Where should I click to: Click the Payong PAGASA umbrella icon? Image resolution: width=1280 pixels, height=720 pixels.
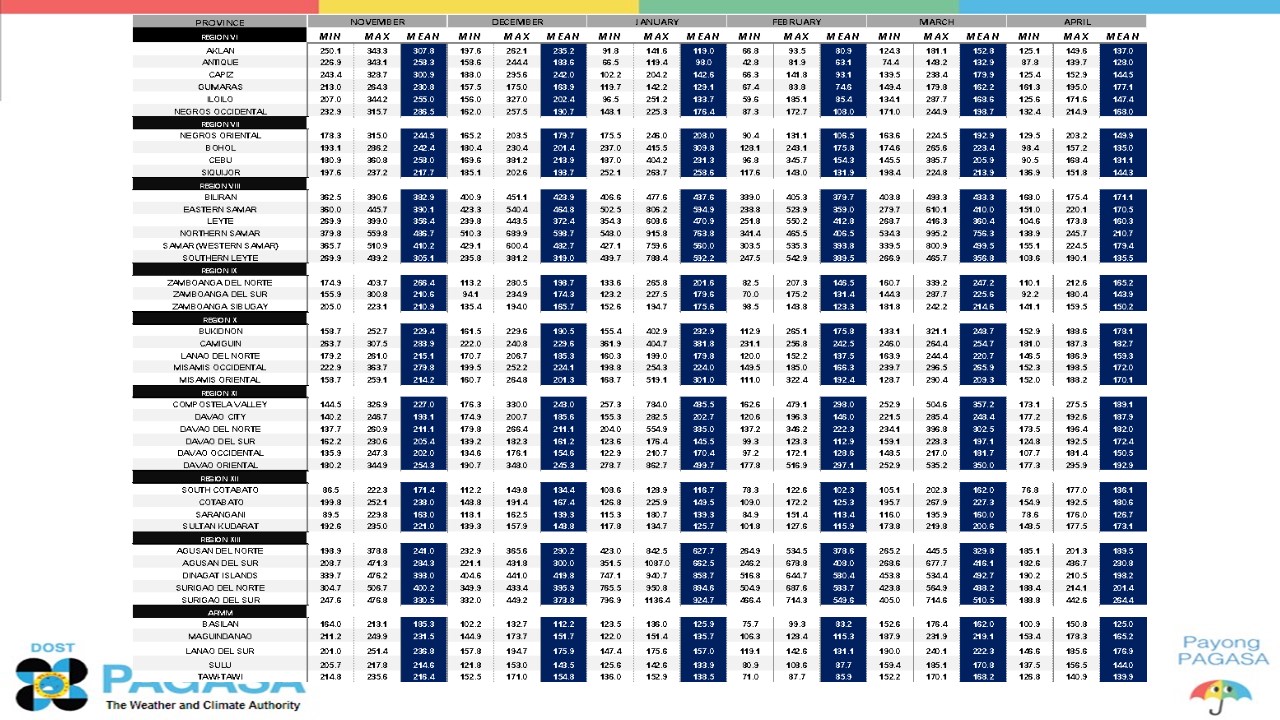[x=1222, y=696]
